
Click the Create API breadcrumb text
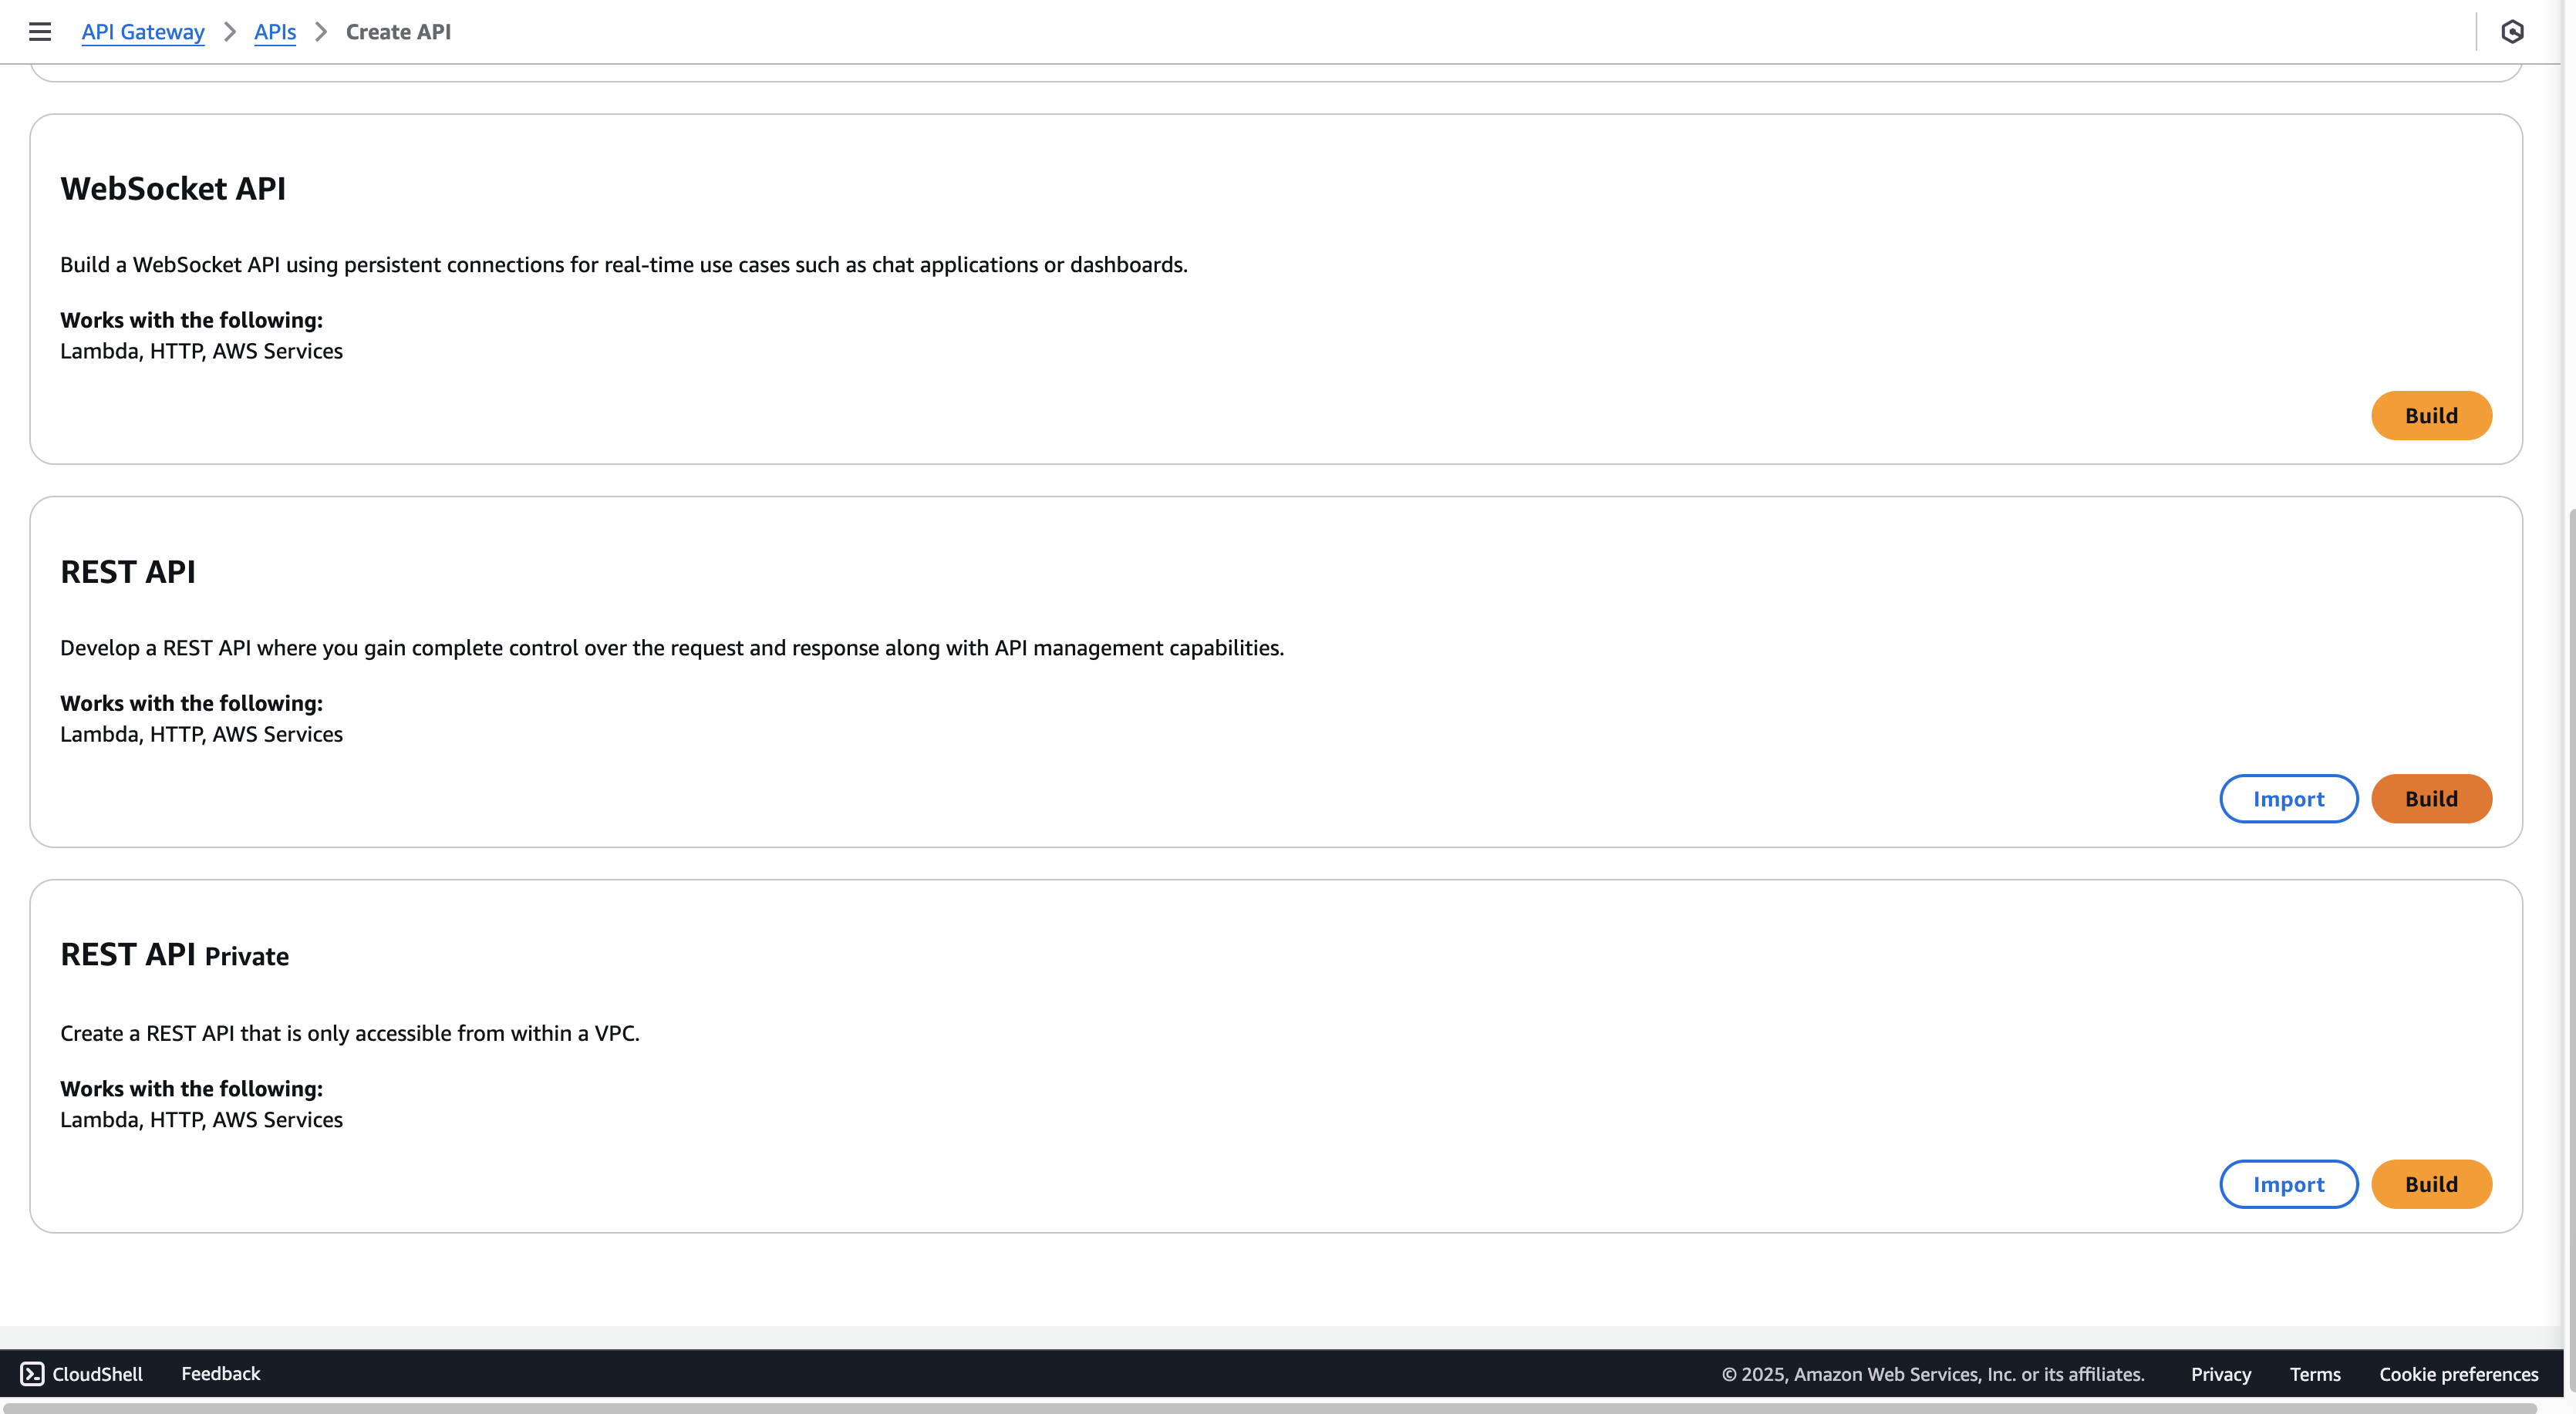[x=398, y=32]
